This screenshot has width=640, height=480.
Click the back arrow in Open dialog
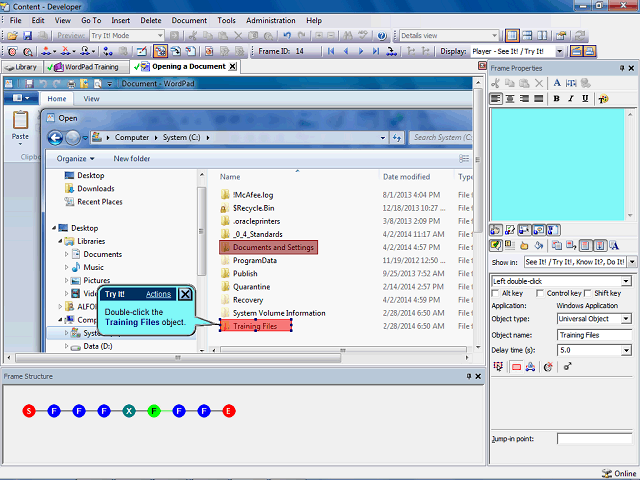coord(56,138)
